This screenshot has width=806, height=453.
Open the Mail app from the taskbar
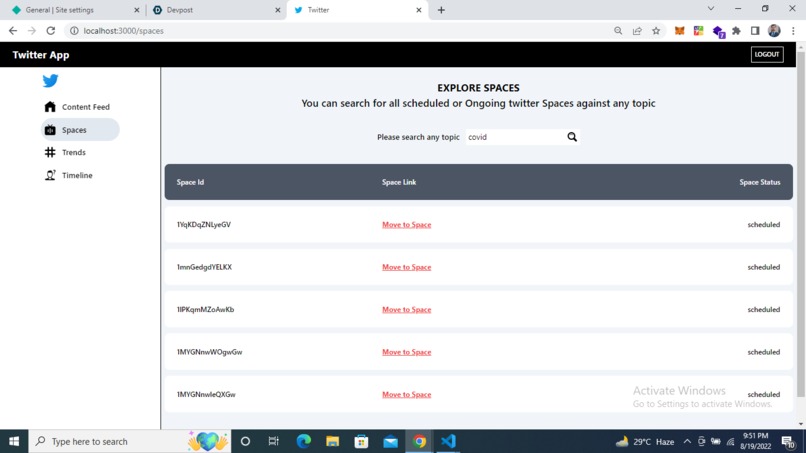tap(391, 441)
